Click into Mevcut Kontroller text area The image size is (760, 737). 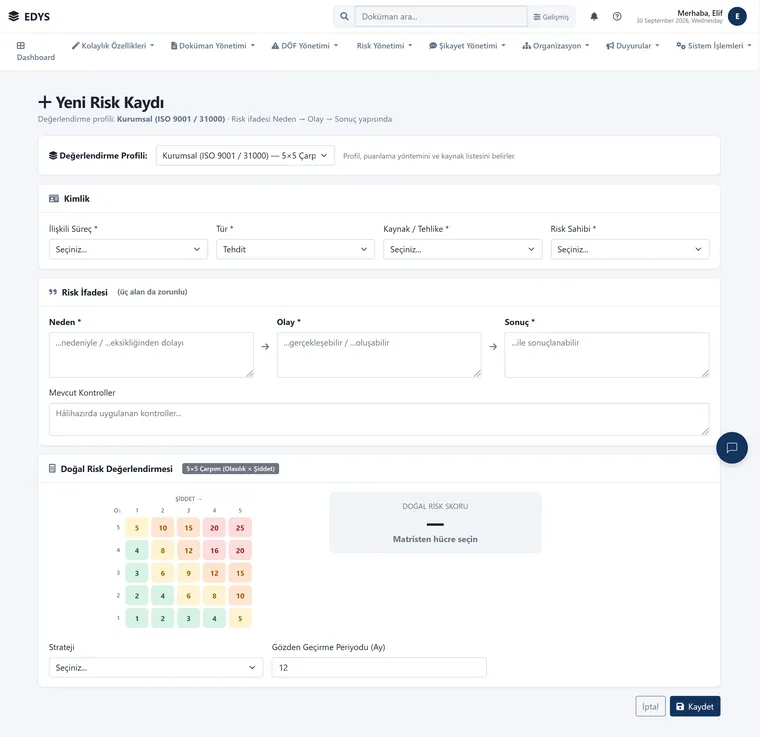pos(379,419)
